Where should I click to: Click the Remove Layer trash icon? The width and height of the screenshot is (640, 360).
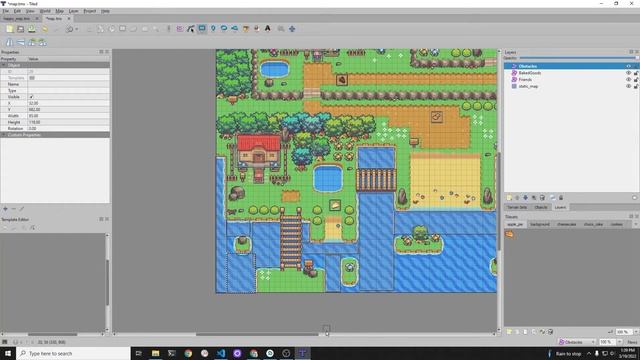tap(542, 198)
